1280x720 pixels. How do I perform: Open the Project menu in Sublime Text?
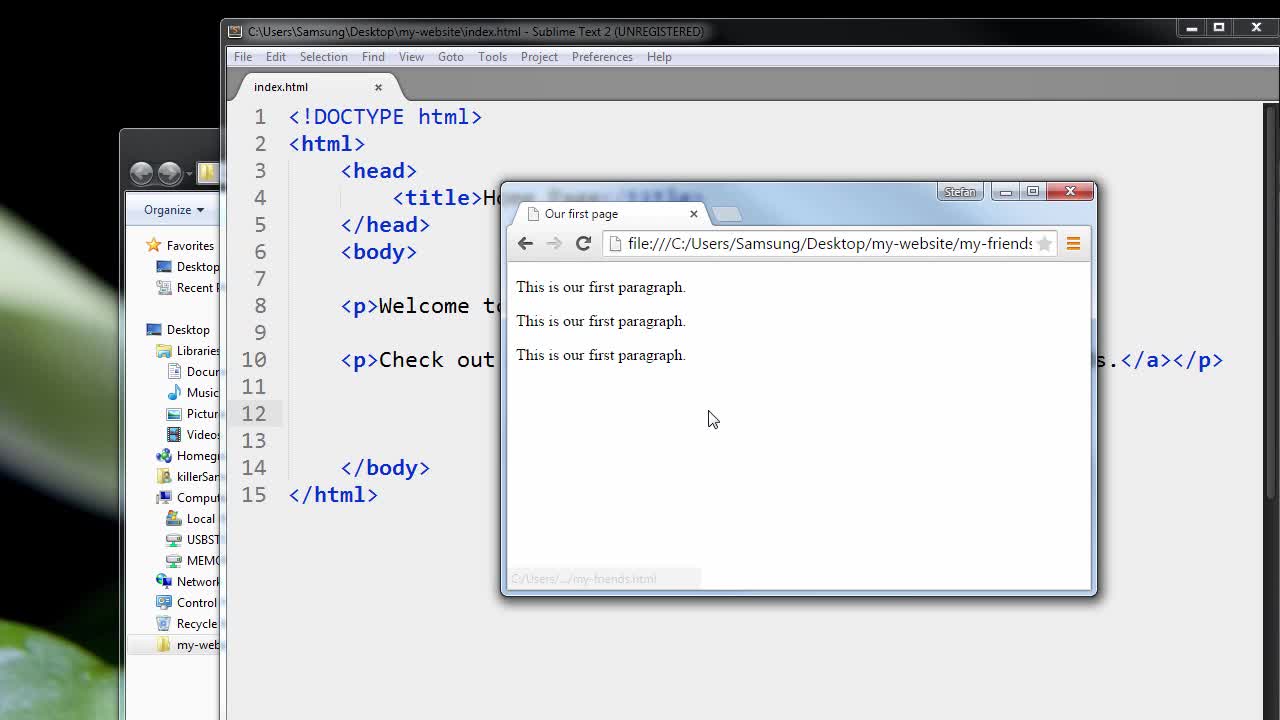pyautogui.click(x=539, y=57)
